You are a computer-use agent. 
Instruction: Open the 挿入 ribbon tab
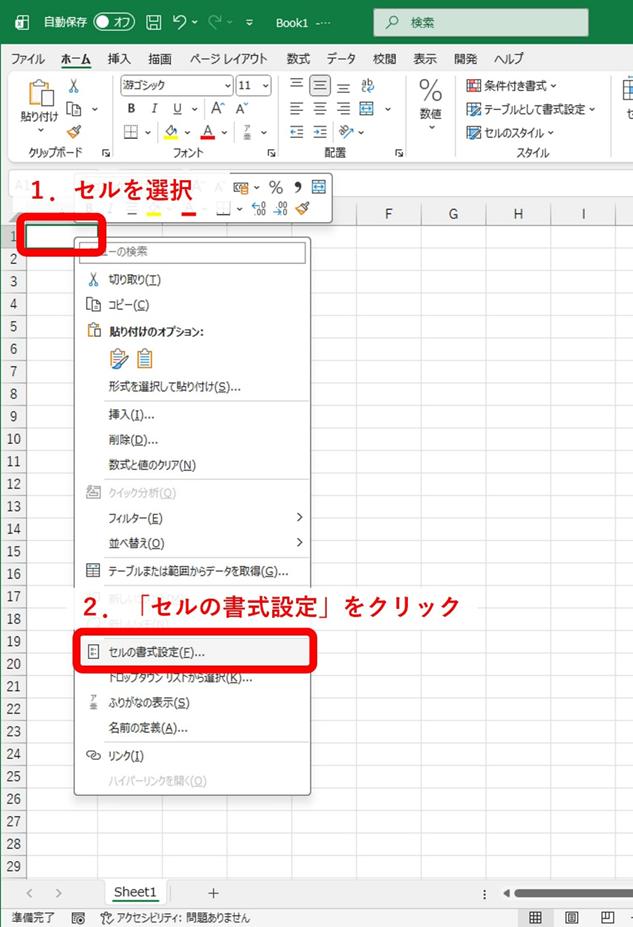pos(119,59)
